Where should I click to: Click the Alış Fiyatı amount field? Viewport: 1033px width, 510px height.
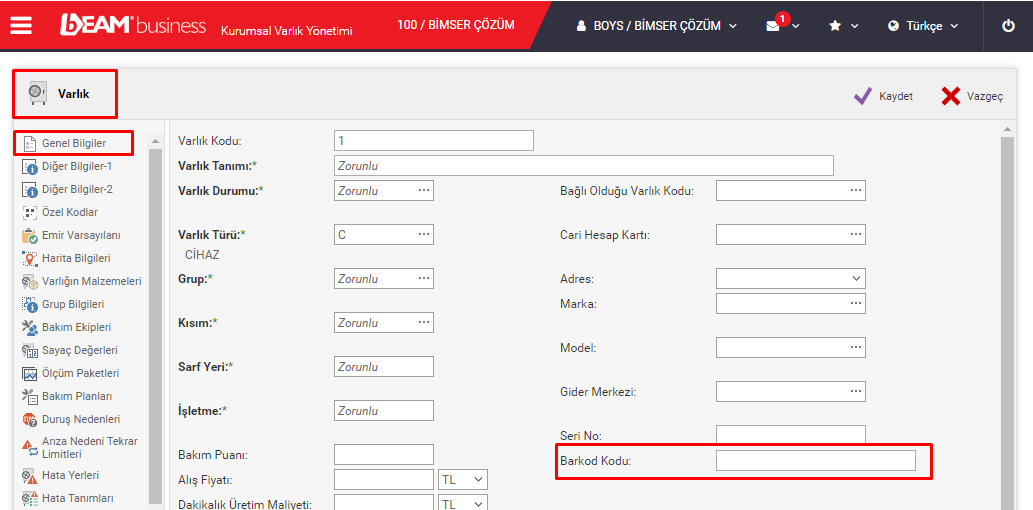coord(383,480)
